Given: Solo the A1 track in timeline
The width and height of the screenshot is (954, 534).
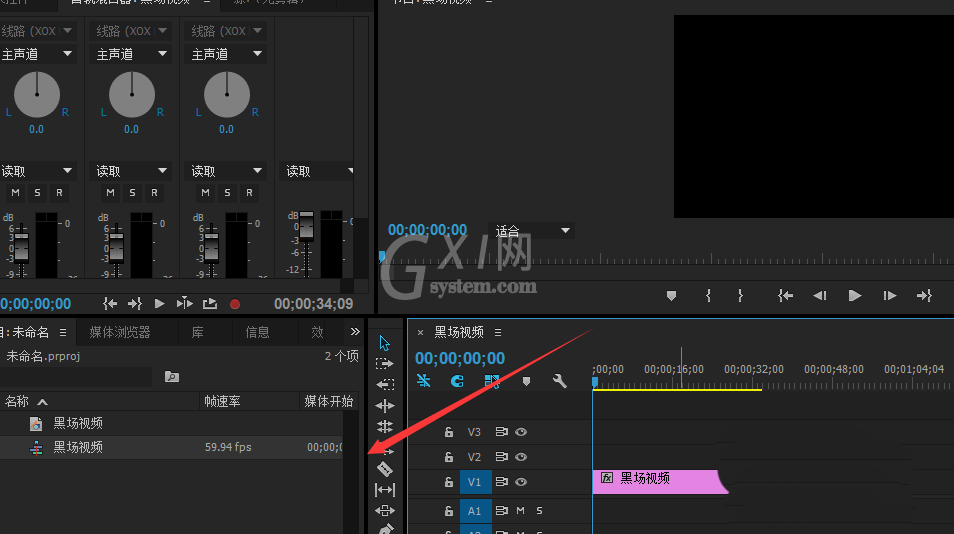Looking at the screenshot, I should click(x=539, y=511).
